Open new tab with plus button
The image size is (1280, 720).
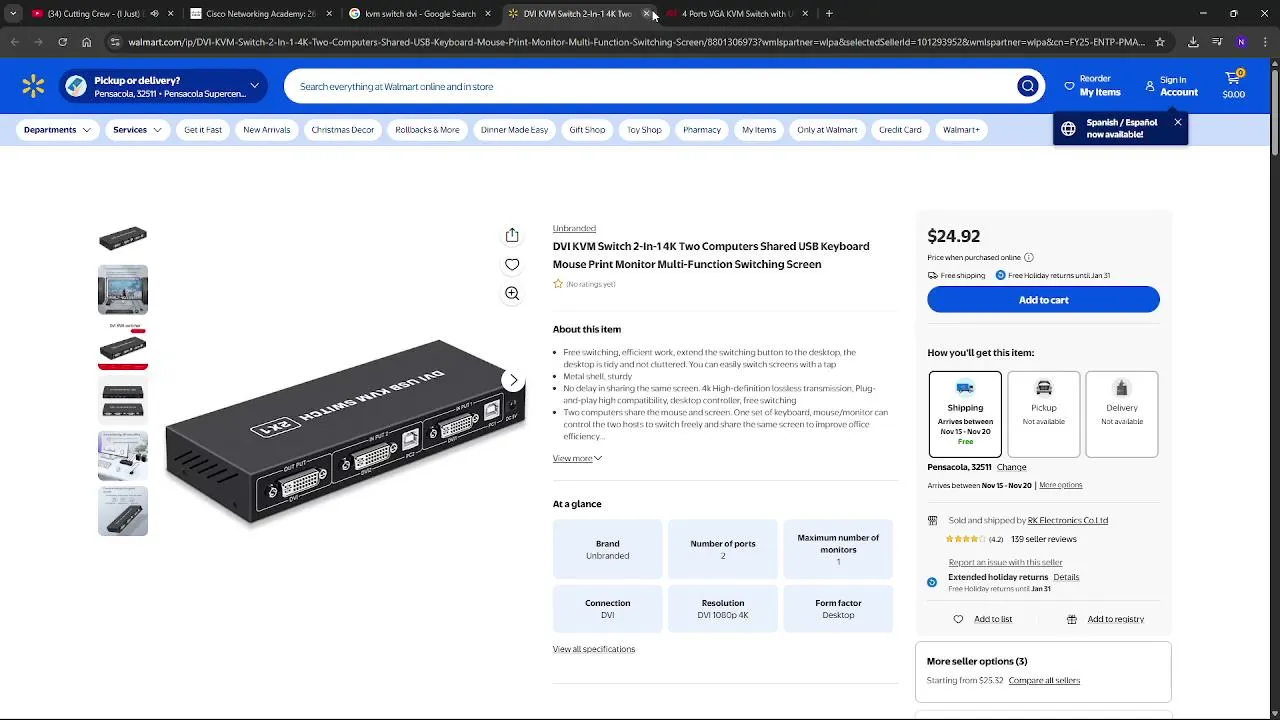[x=829, y=14]
